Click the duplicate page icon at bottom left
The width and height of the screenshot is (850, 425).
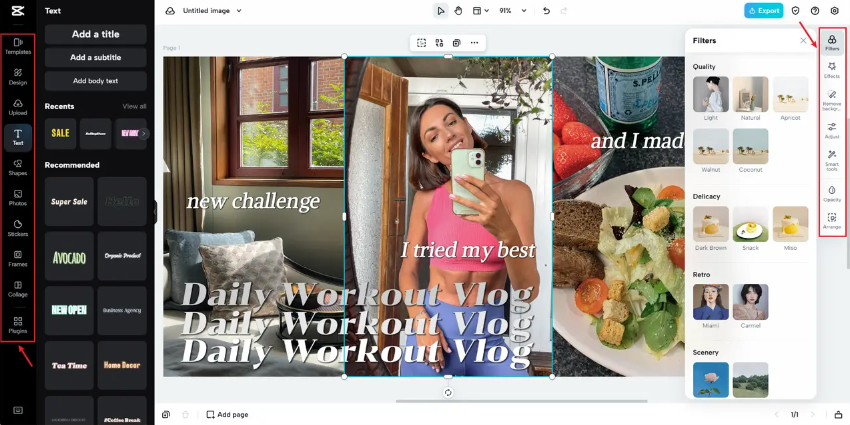166,415
